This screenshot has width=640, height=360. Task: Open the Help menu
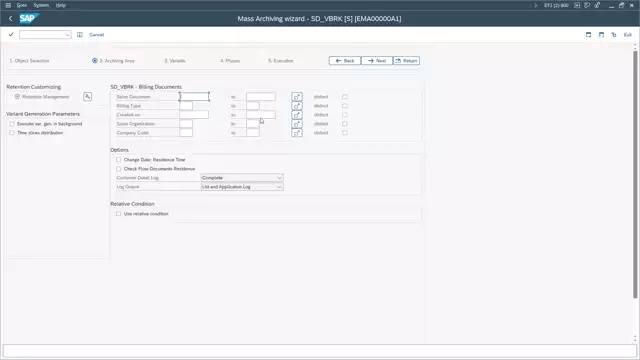point(61,5)
